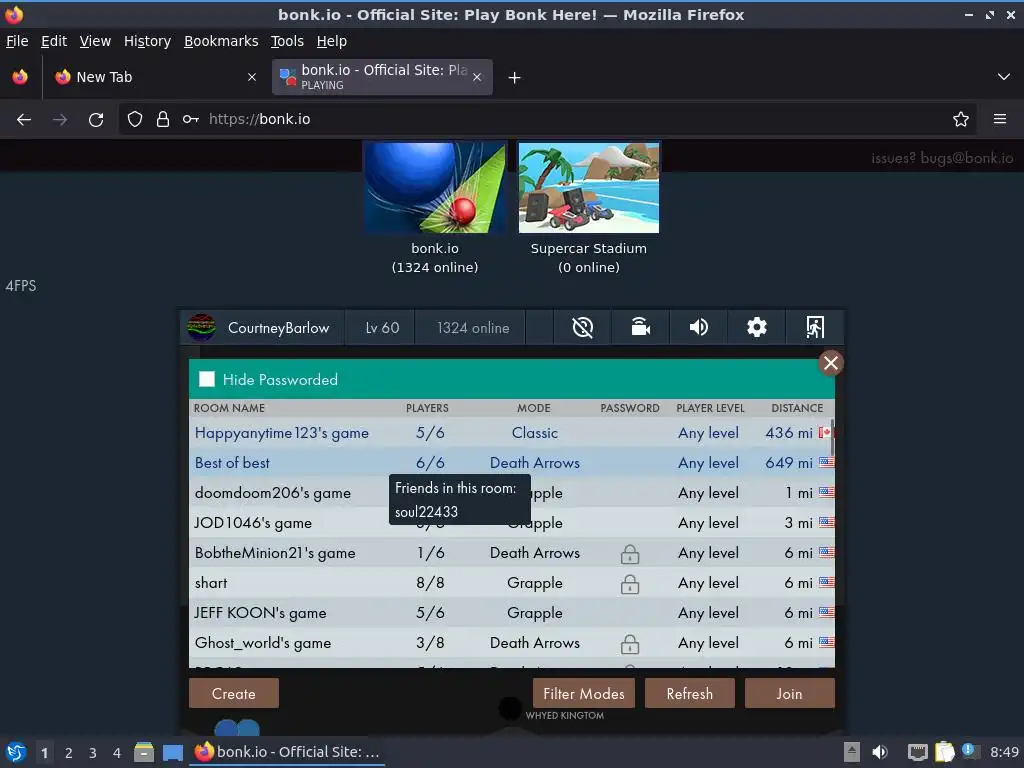1024x768 pixels.
Task: Click US flag on doomdoom206's game row
Action: (x=827, y=492)
